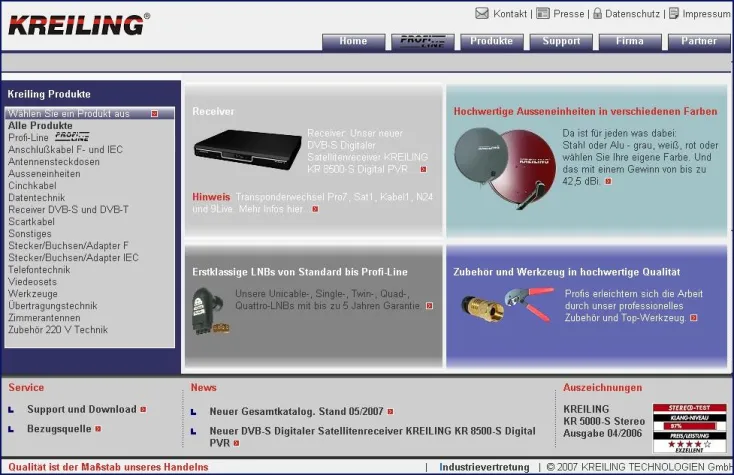Click the Industrievertretung footer link

484,467
